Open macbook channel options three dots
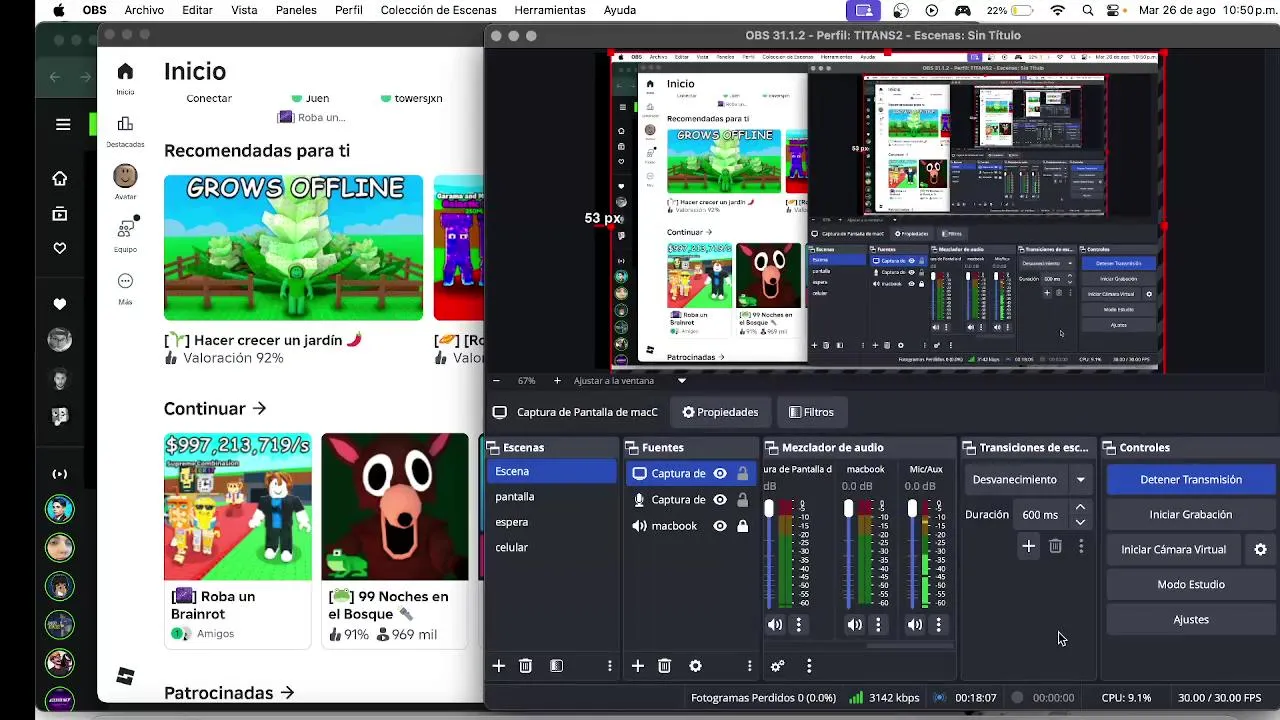 [x=878, y=625]
